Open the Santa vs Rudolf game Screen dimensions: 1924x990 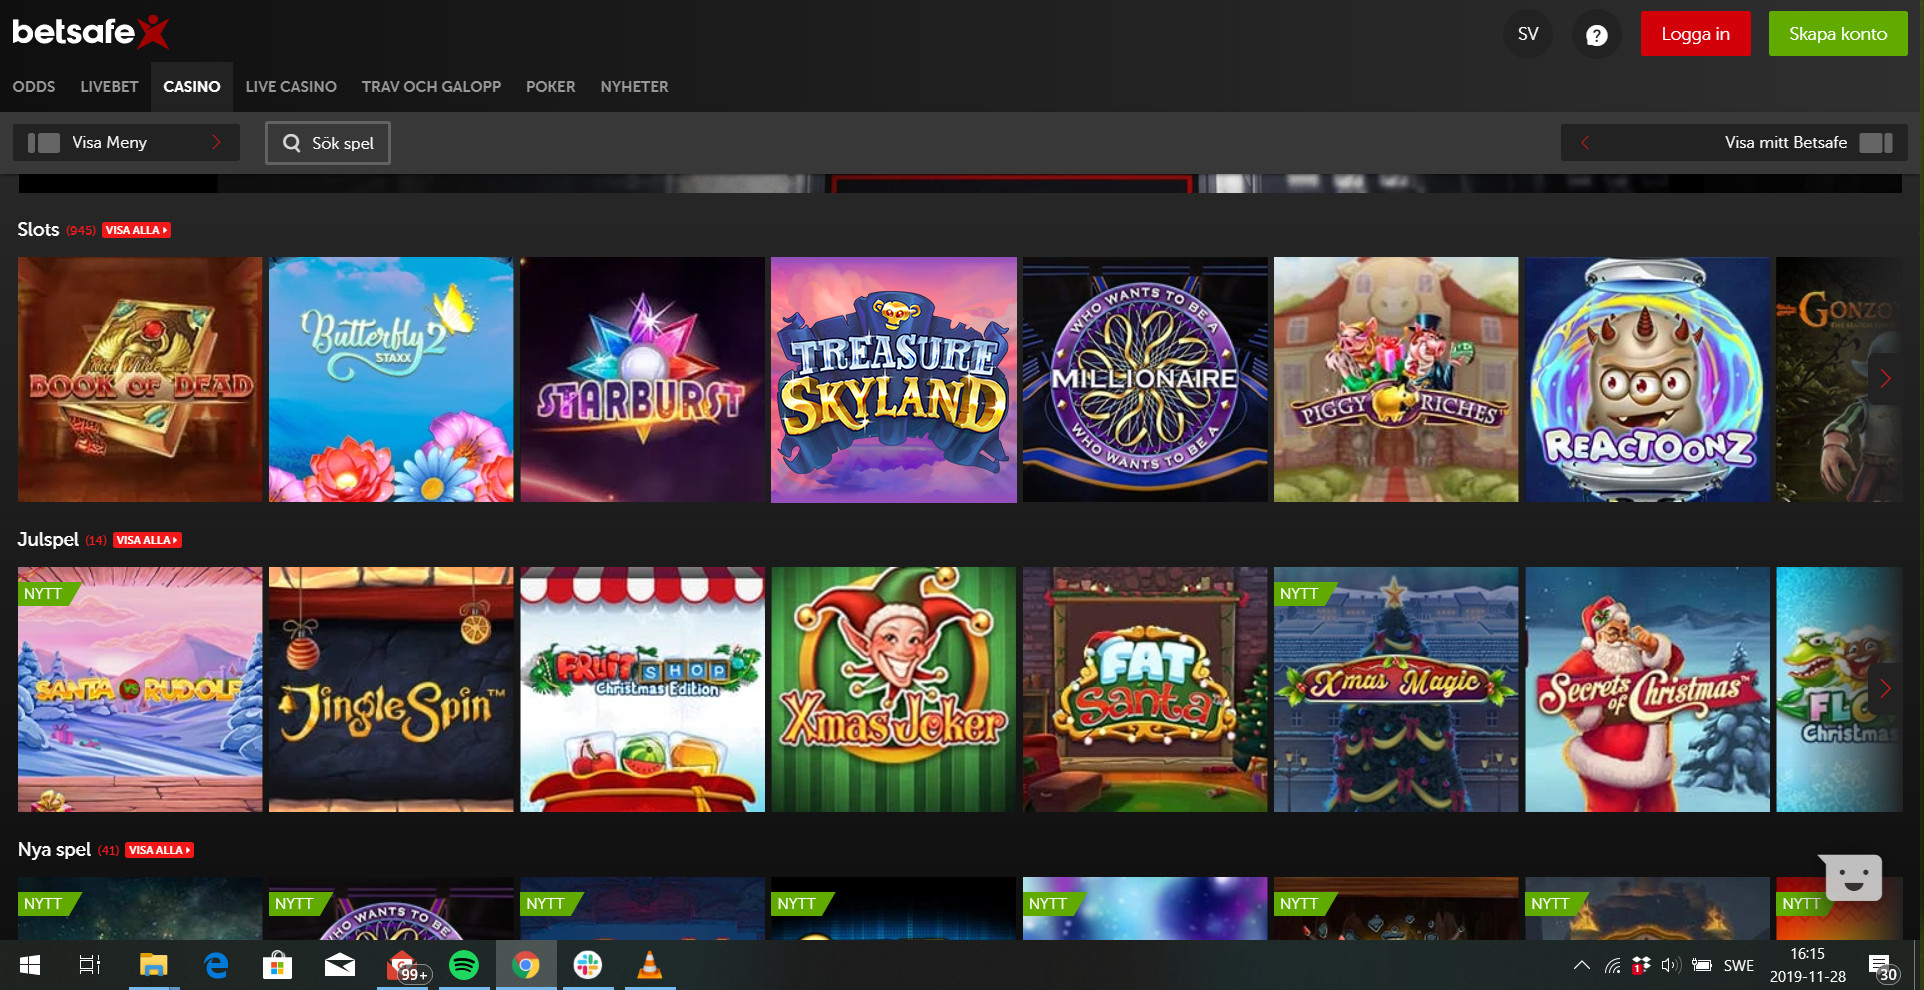140,690
